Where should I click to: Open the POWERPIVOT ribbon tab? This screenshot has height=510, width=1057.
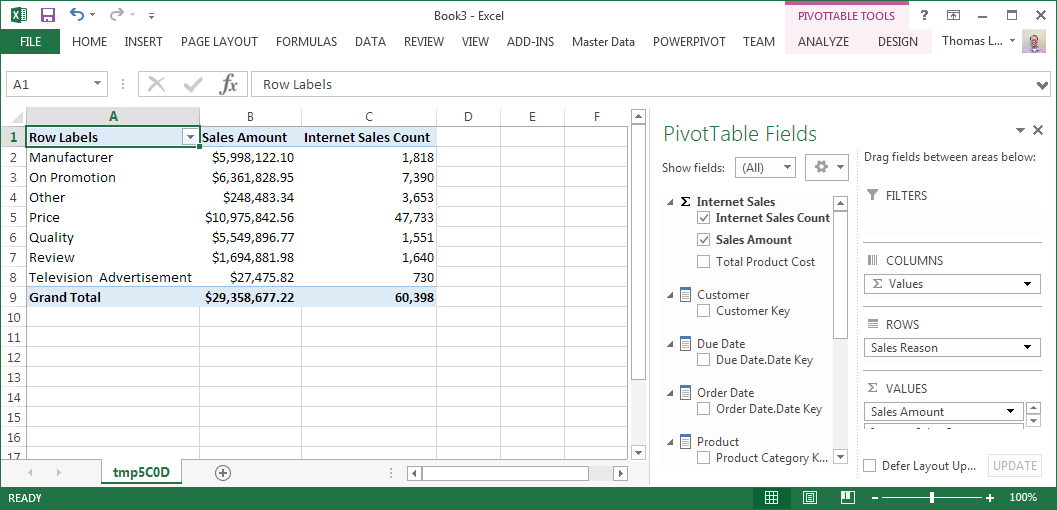click(x=689, y=42)
